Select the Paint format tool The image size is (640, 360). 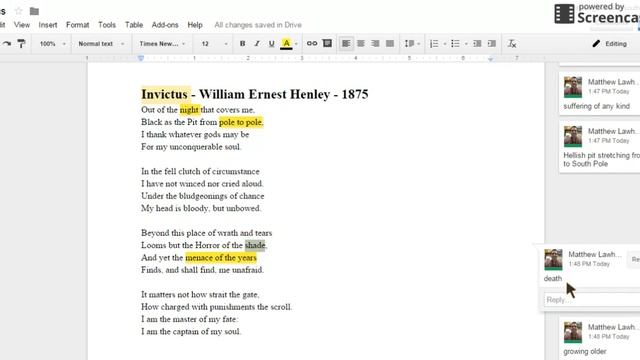pyautogui.click(x=21, y=44)
